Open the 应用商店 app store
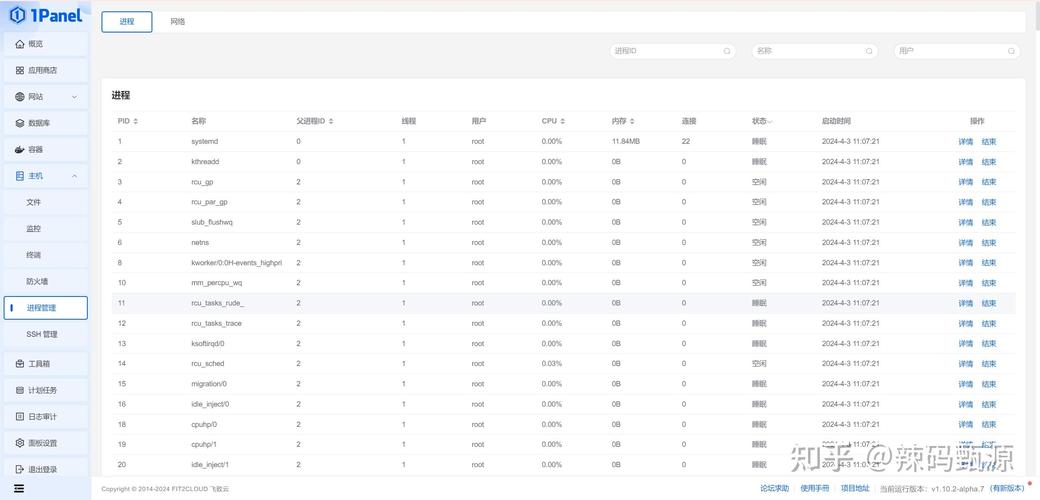 coord(46,70)
